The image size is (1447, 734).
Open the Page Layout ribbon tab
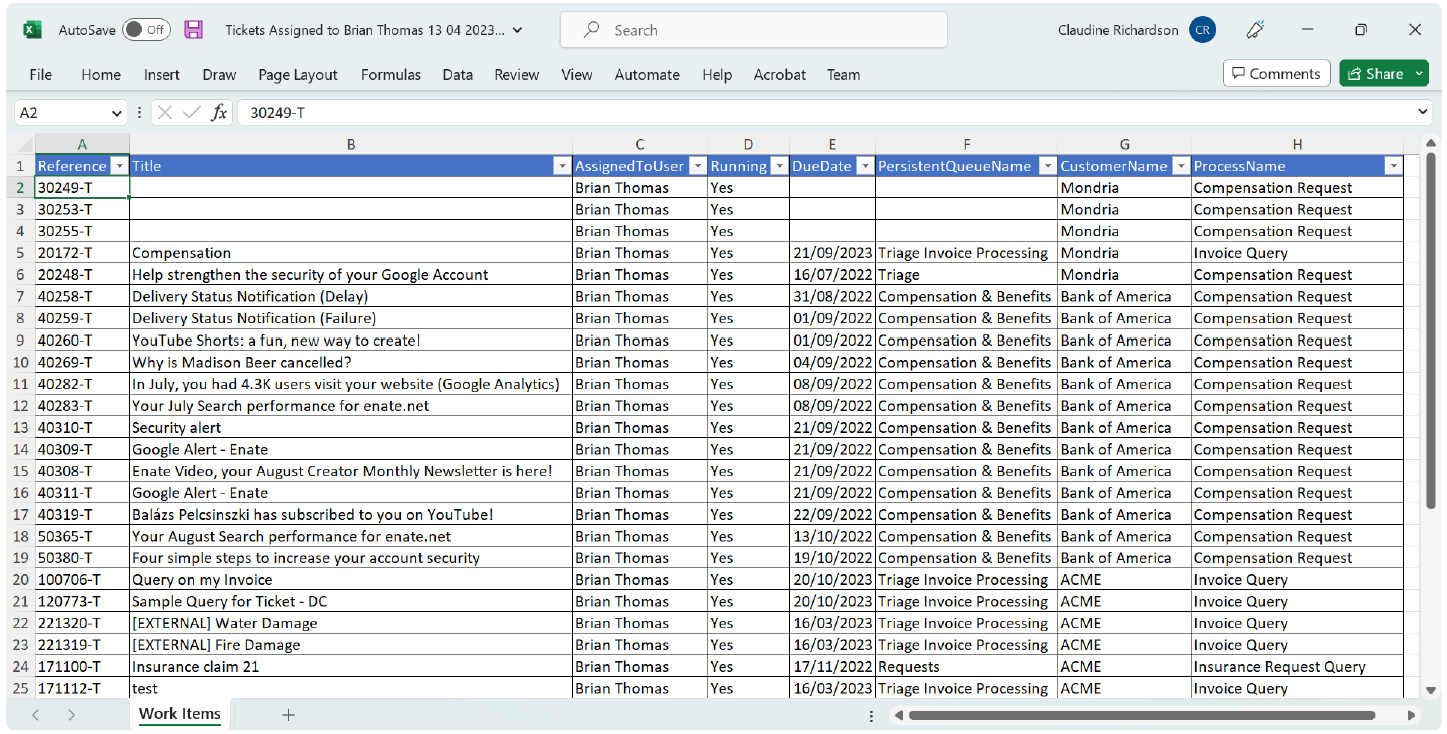click(x=298, y=75)
